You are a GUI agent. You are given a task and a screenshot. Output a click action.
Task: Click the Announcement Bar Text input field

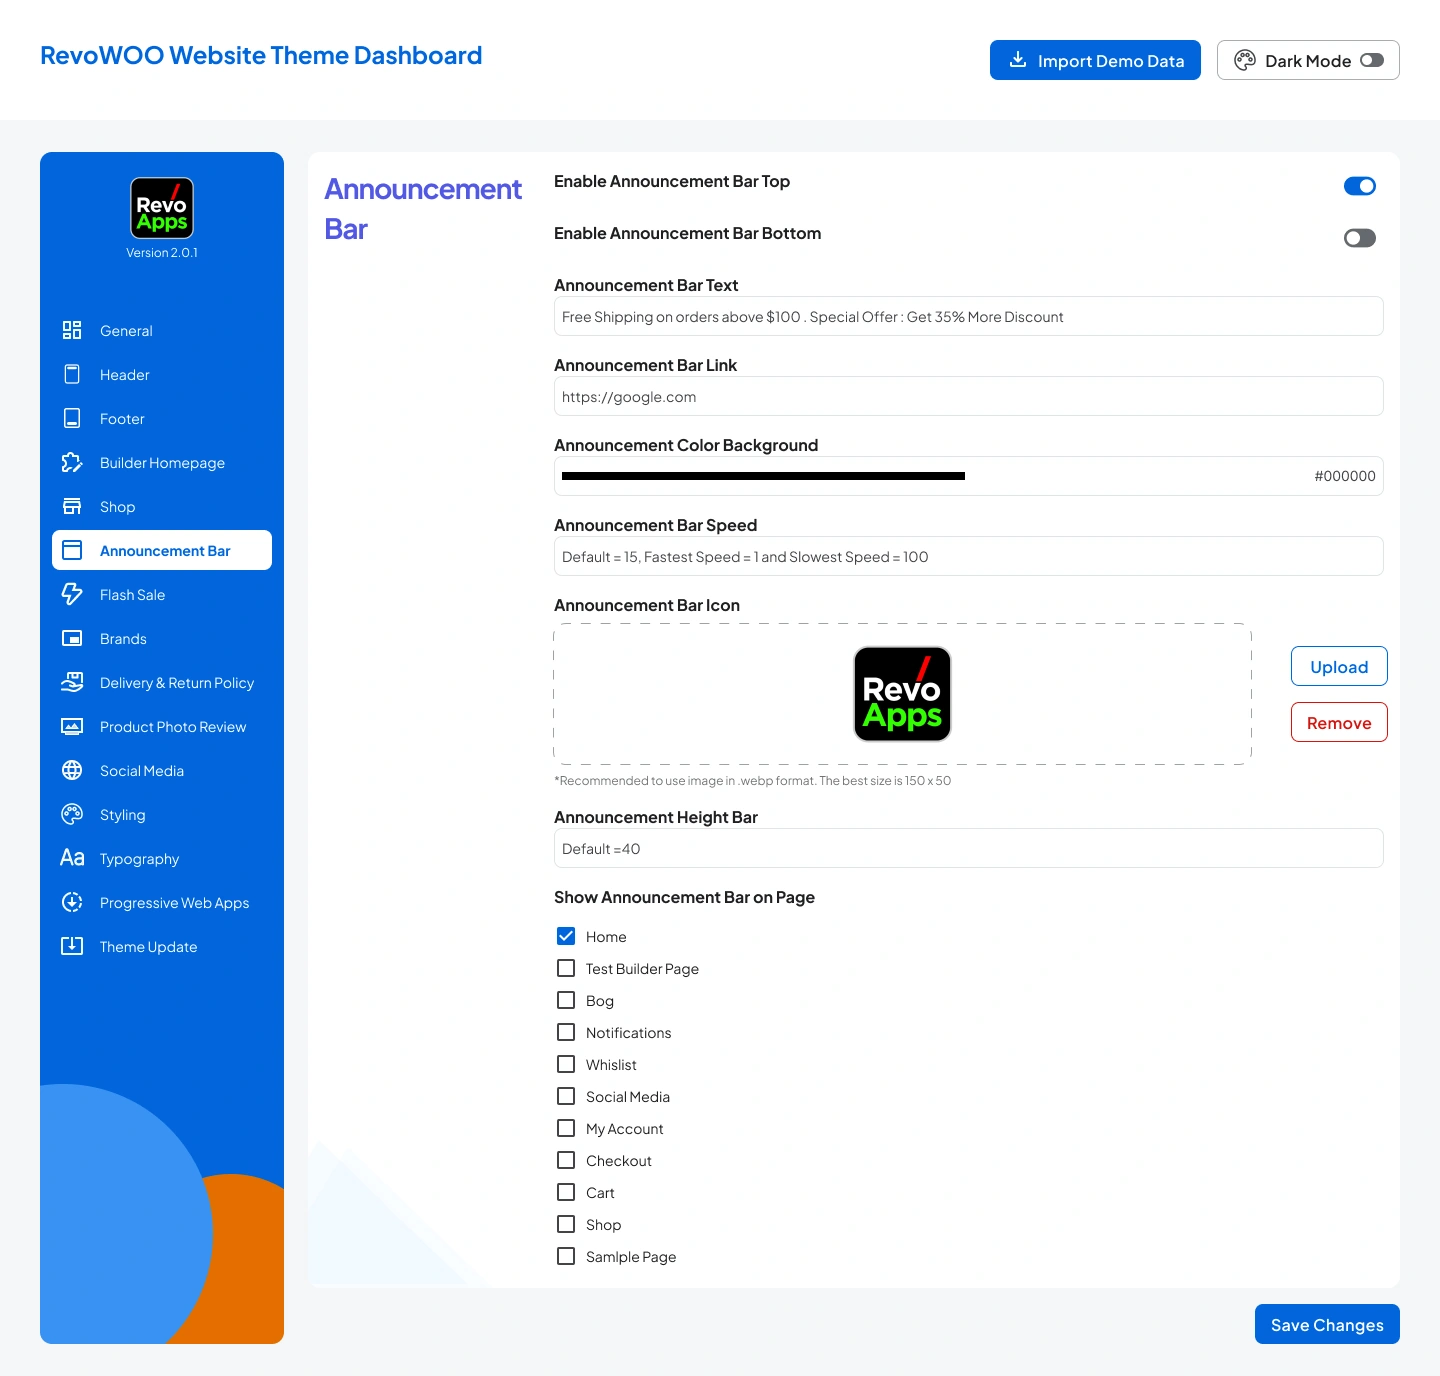[x=969, y=316]
